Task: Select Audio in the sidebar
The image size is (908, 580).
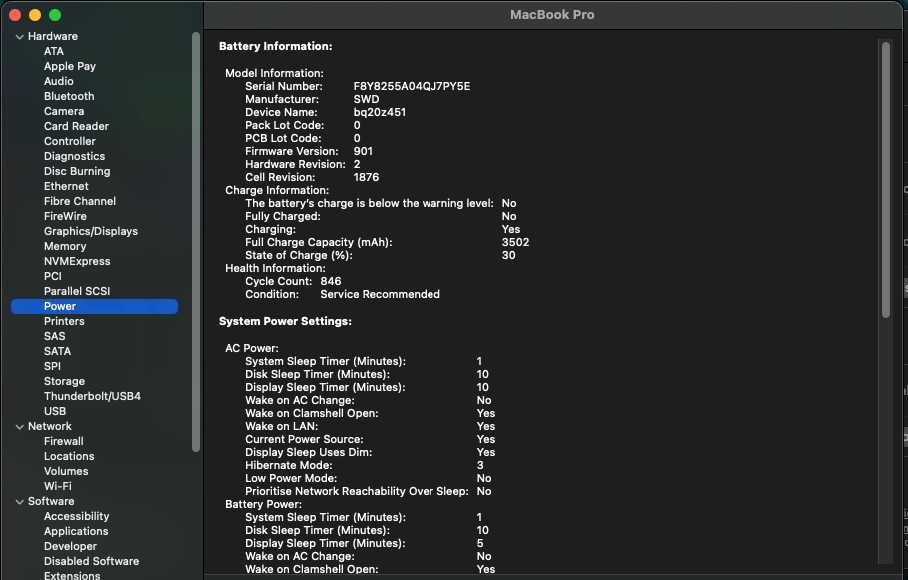Action: click(x=58, y=81)
